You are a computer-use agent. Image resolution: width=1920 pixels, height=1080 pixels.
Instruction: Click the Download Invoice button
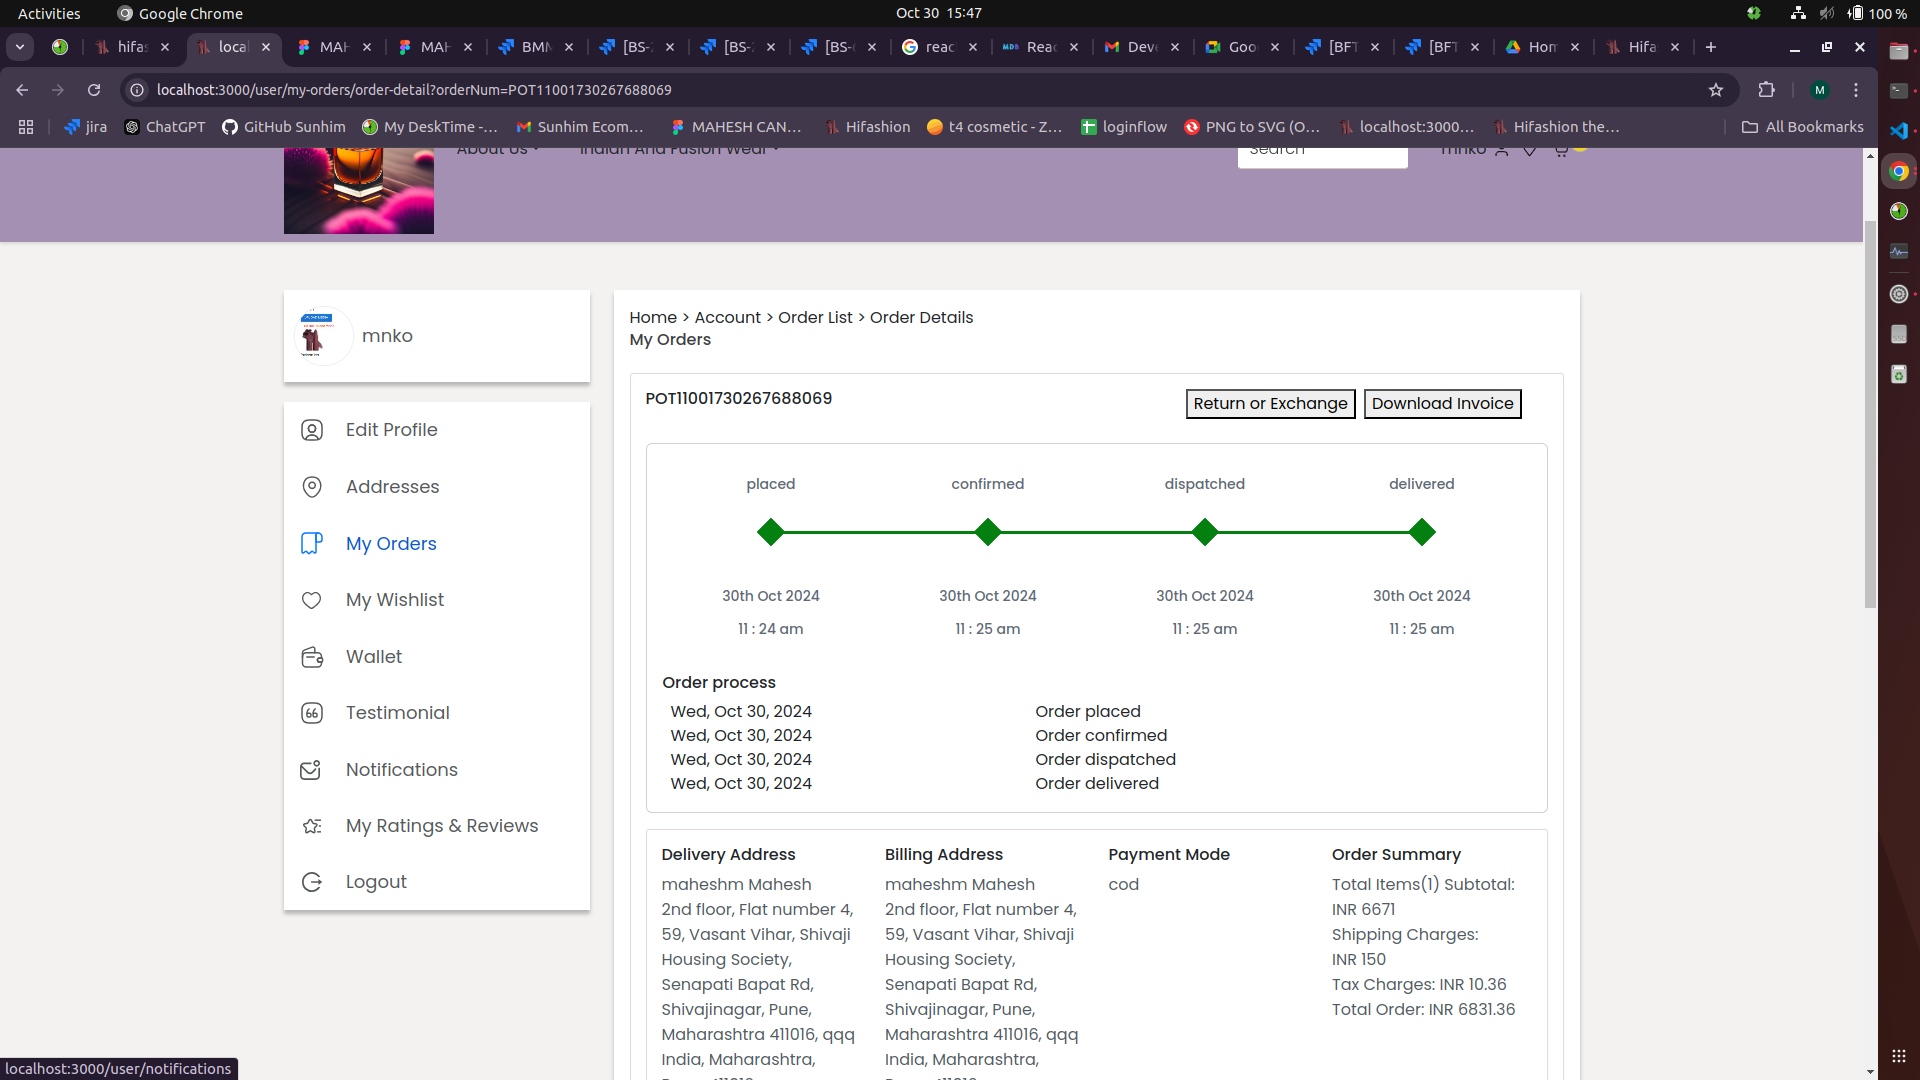1442,404
